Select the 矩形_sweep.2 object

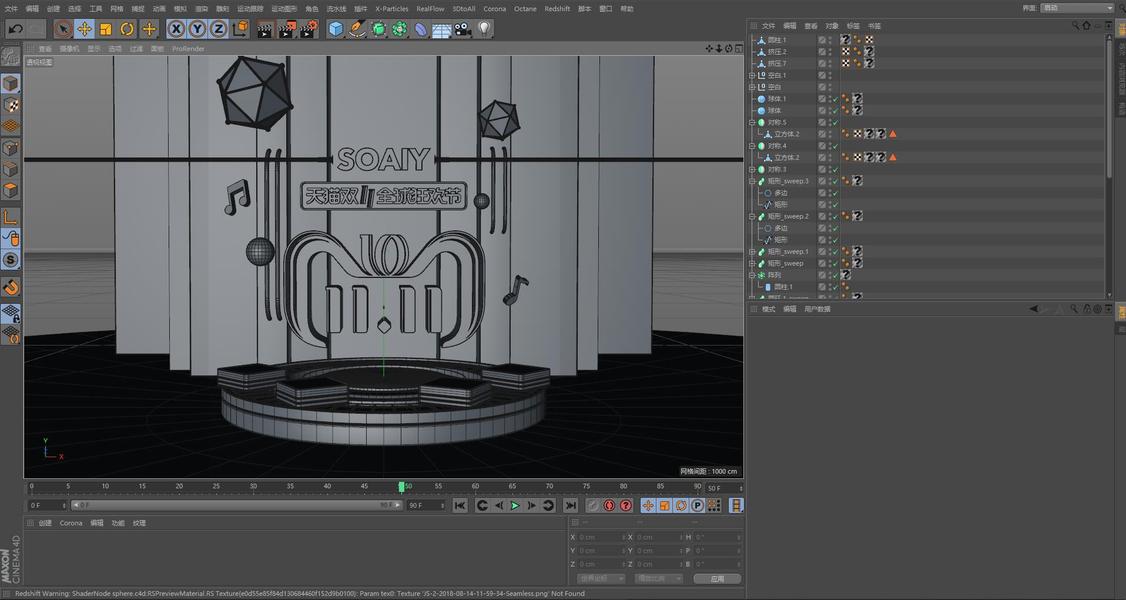tap(788, 216)
